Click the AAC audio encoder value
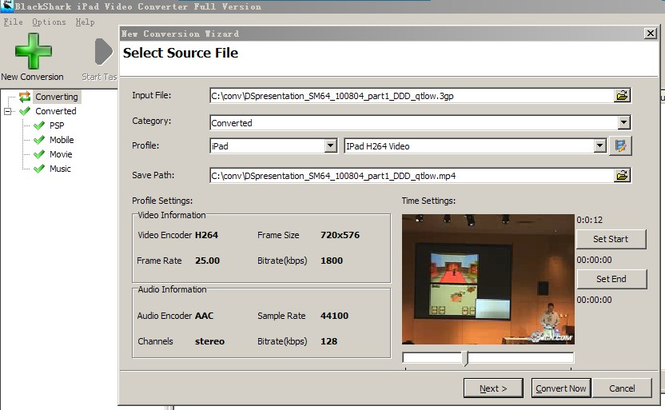This screenshot has width=665, height=410. pyautogui.click(x=204, y=316)
